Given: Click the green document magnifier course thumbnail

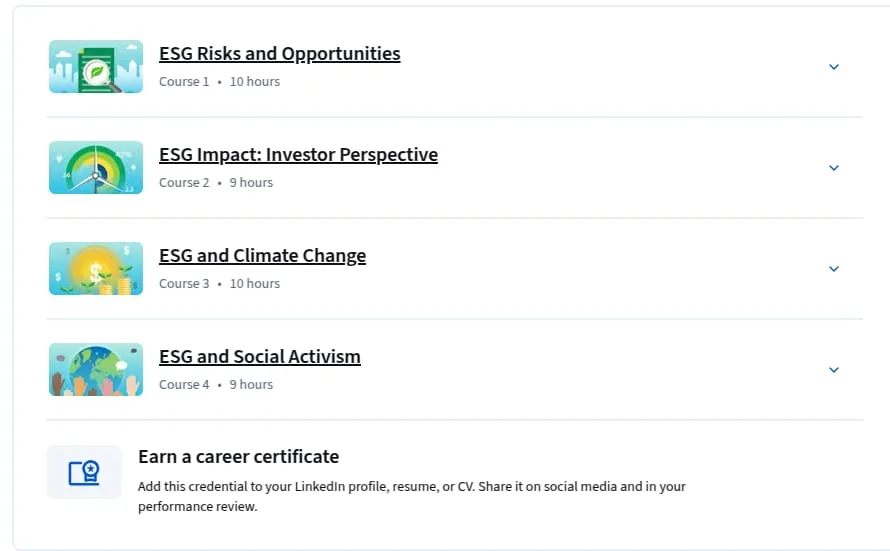Looking at the screenshot, I should click(x=96, y=66).
